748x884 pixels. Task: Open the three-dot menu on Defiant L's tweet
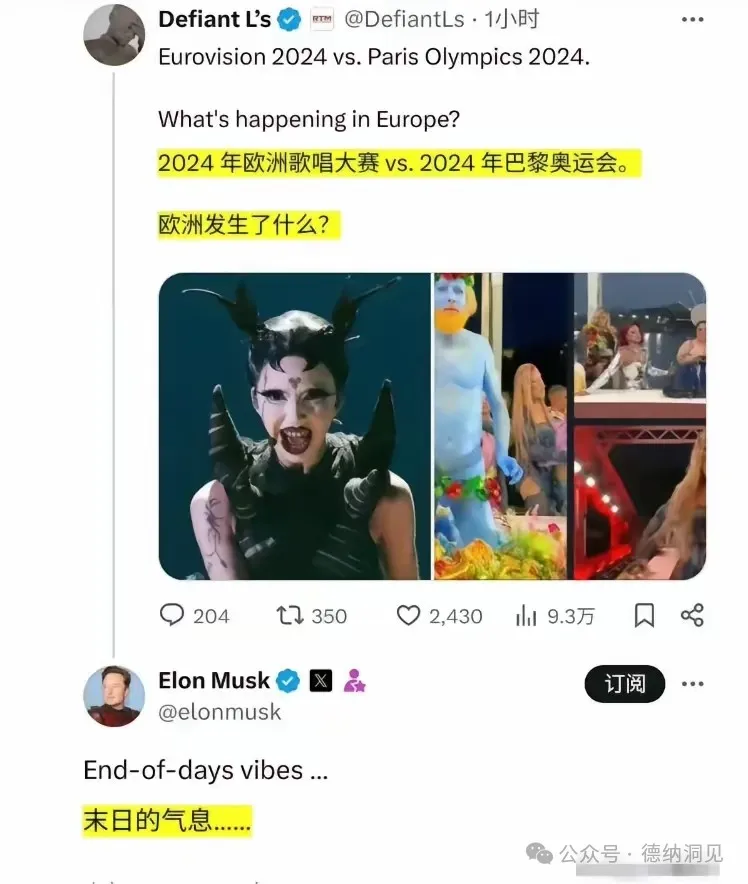pyautogui.click(x=692, y=20)
